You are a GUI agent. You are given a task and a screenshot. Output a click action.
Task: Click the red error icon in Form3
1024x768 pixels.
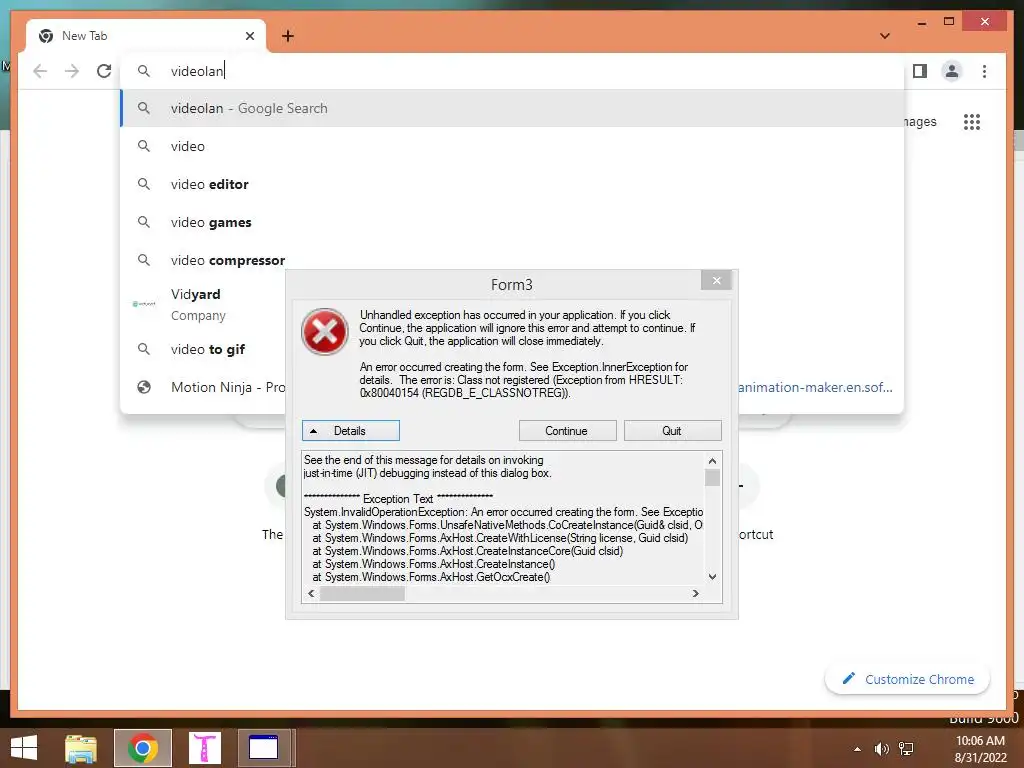coord(325,332)
